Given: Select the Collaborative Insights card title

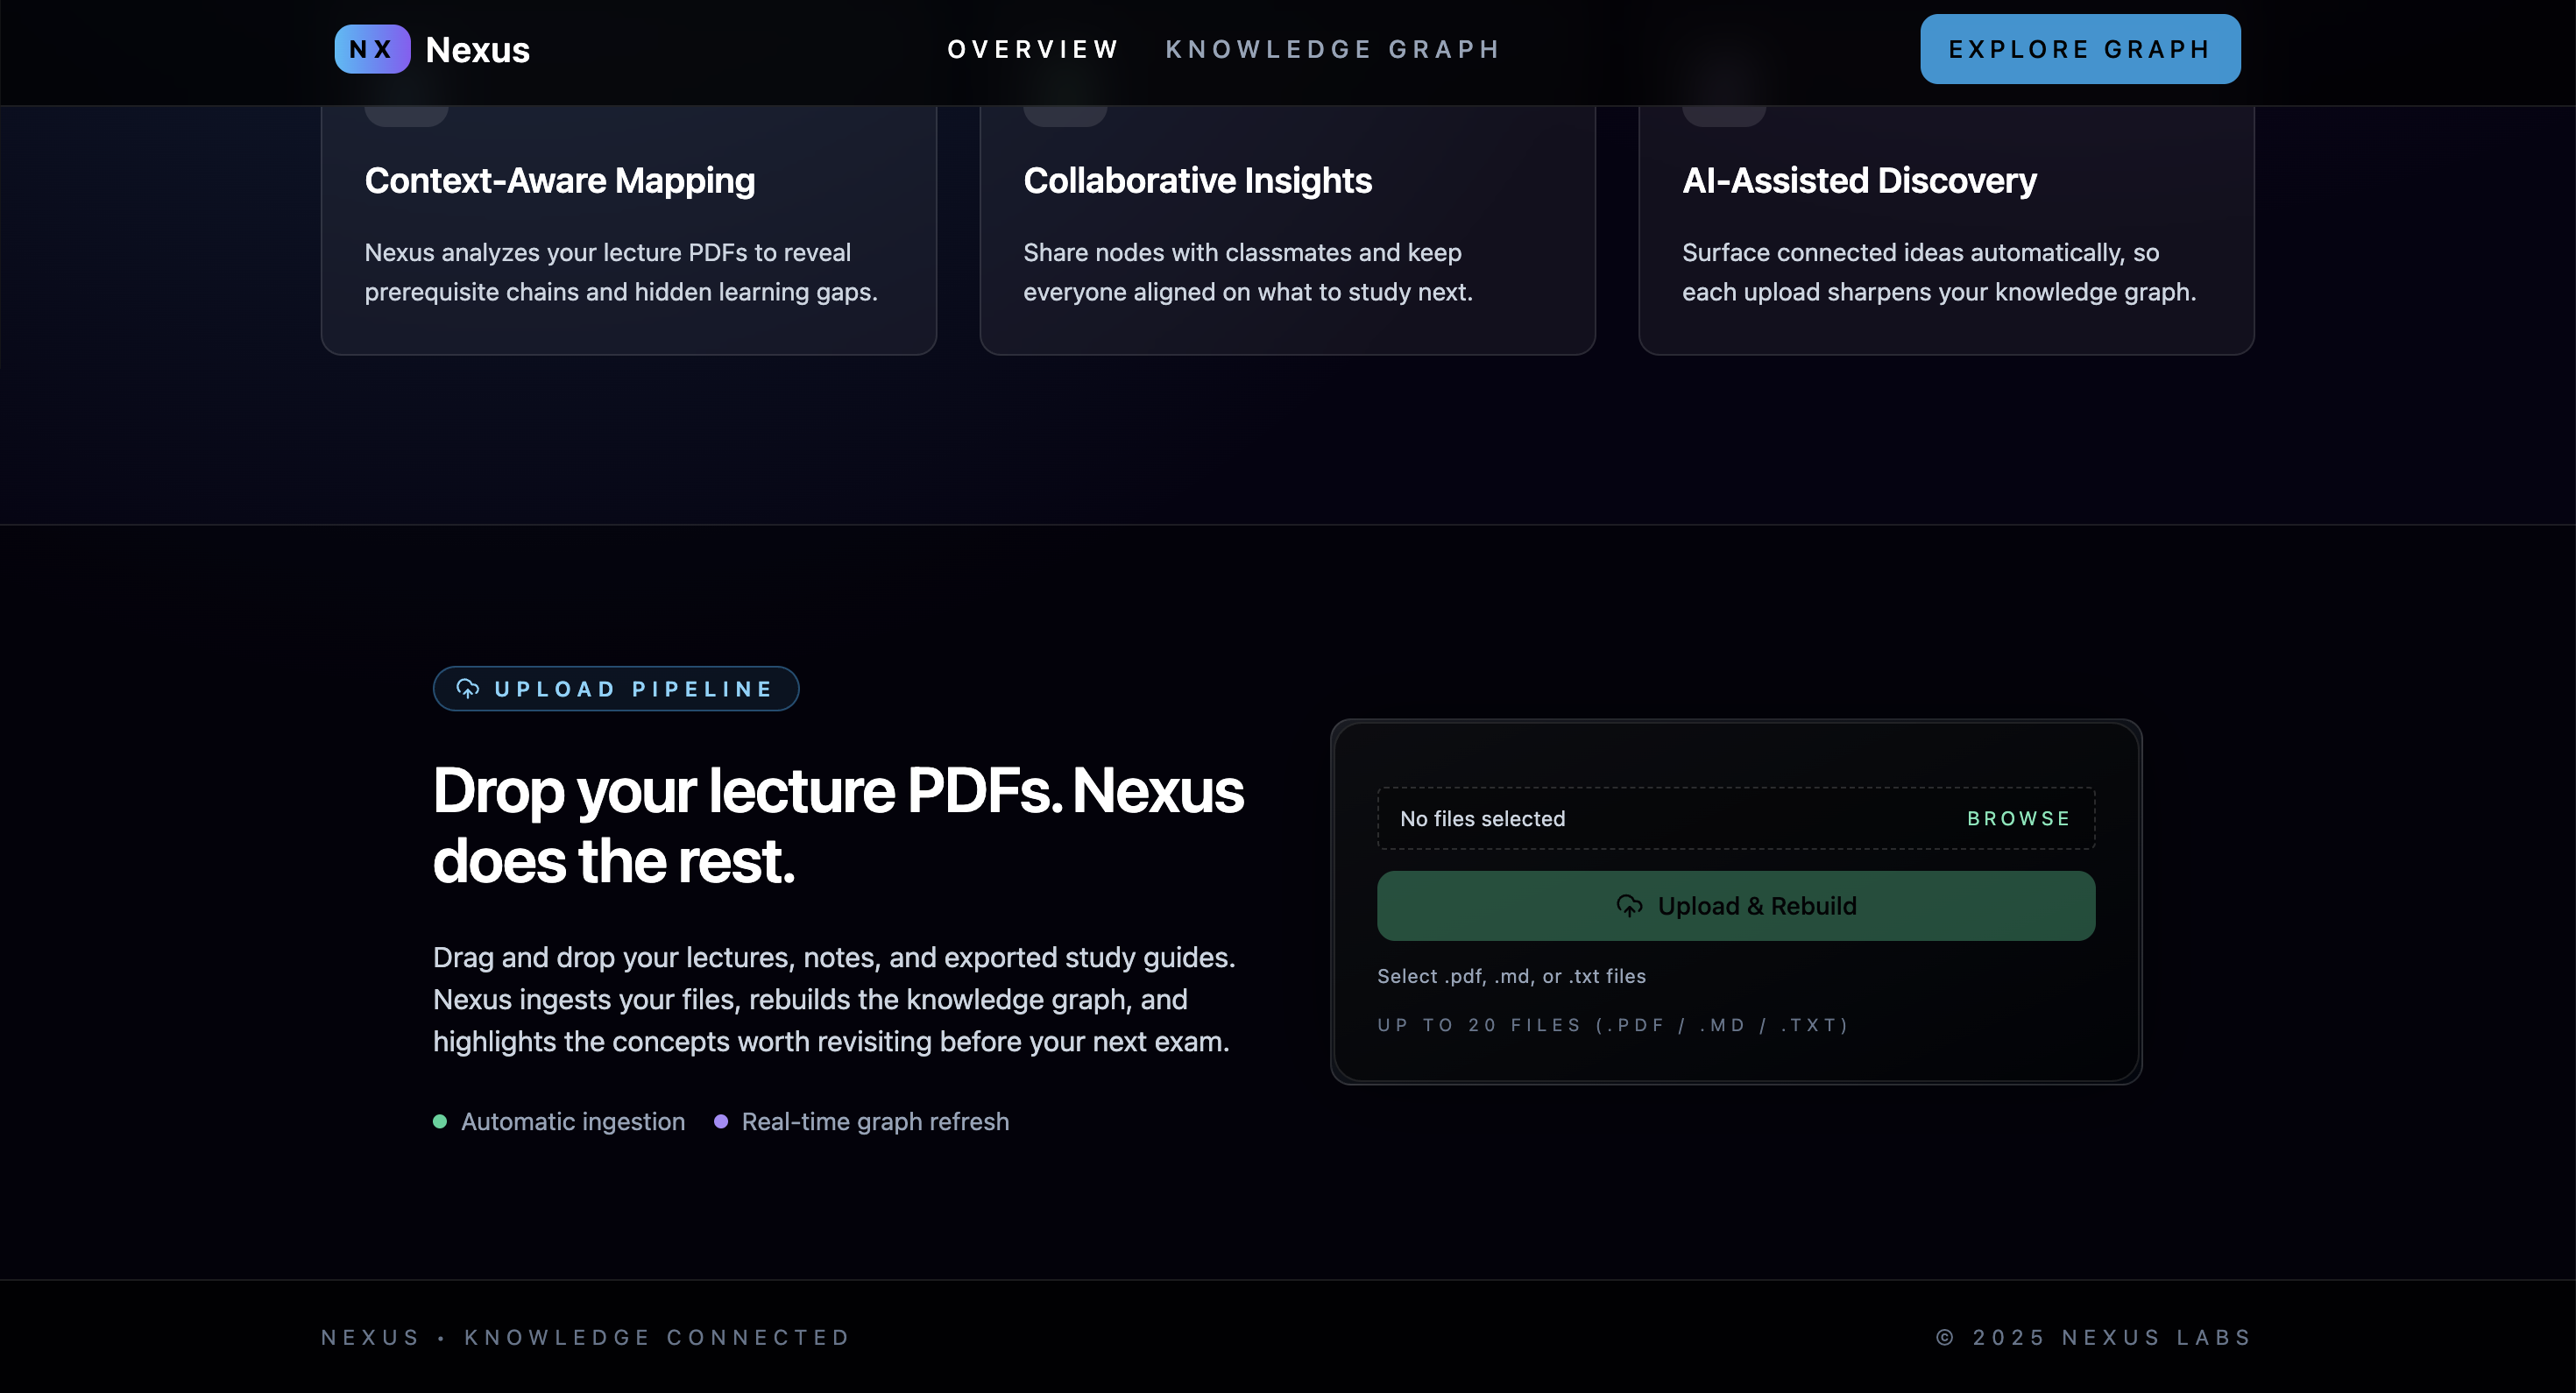Looking at the screenshot, I should 1197,181.
